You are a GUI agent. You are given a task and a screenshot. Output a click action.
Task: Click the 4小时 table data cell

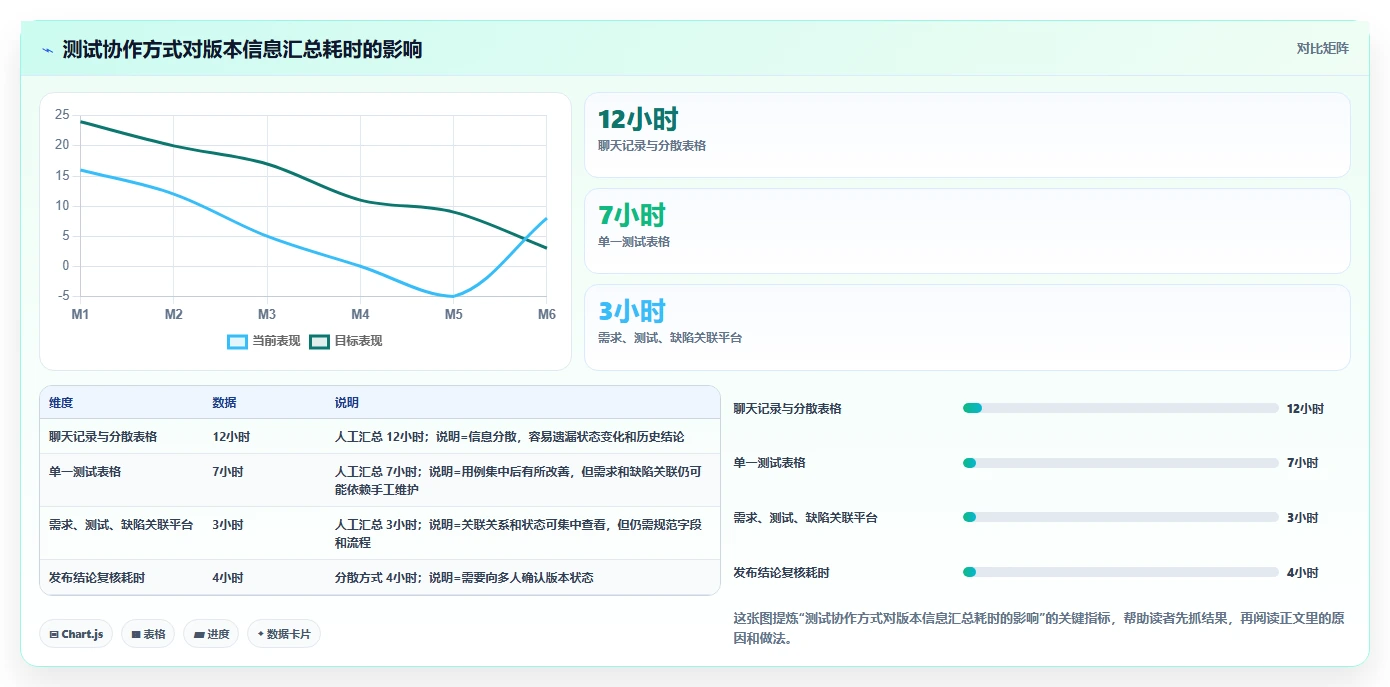pos(228,578)
